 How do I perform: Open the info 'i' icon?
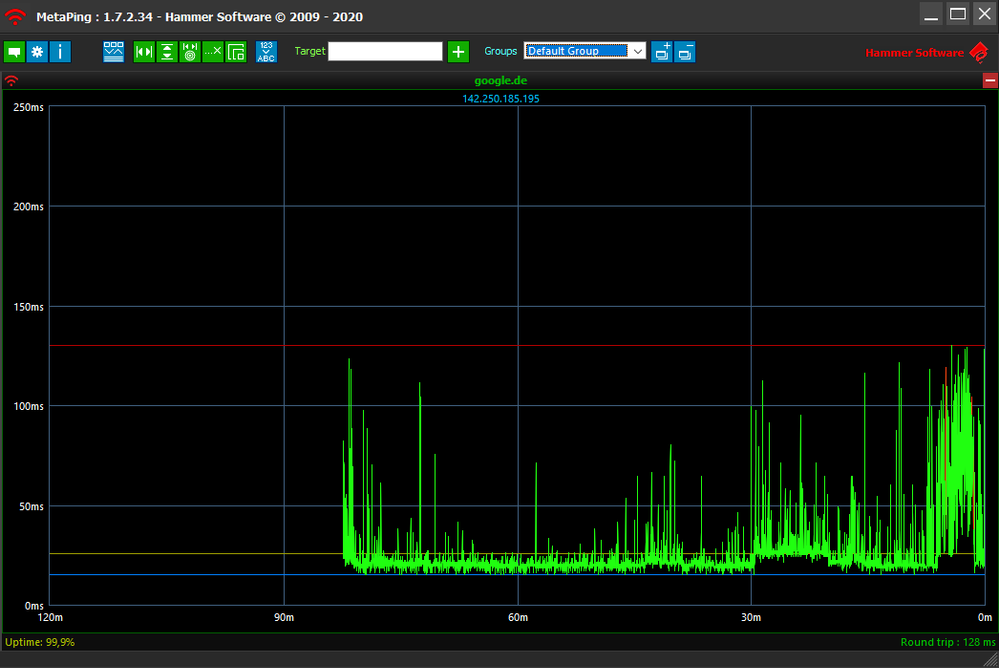point(60,52)
